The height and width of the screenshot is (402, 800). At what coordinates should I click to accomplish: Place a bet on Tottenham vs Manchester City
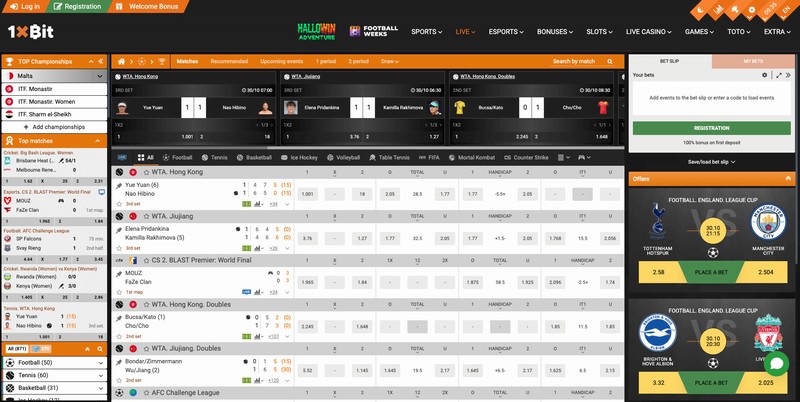711,272
